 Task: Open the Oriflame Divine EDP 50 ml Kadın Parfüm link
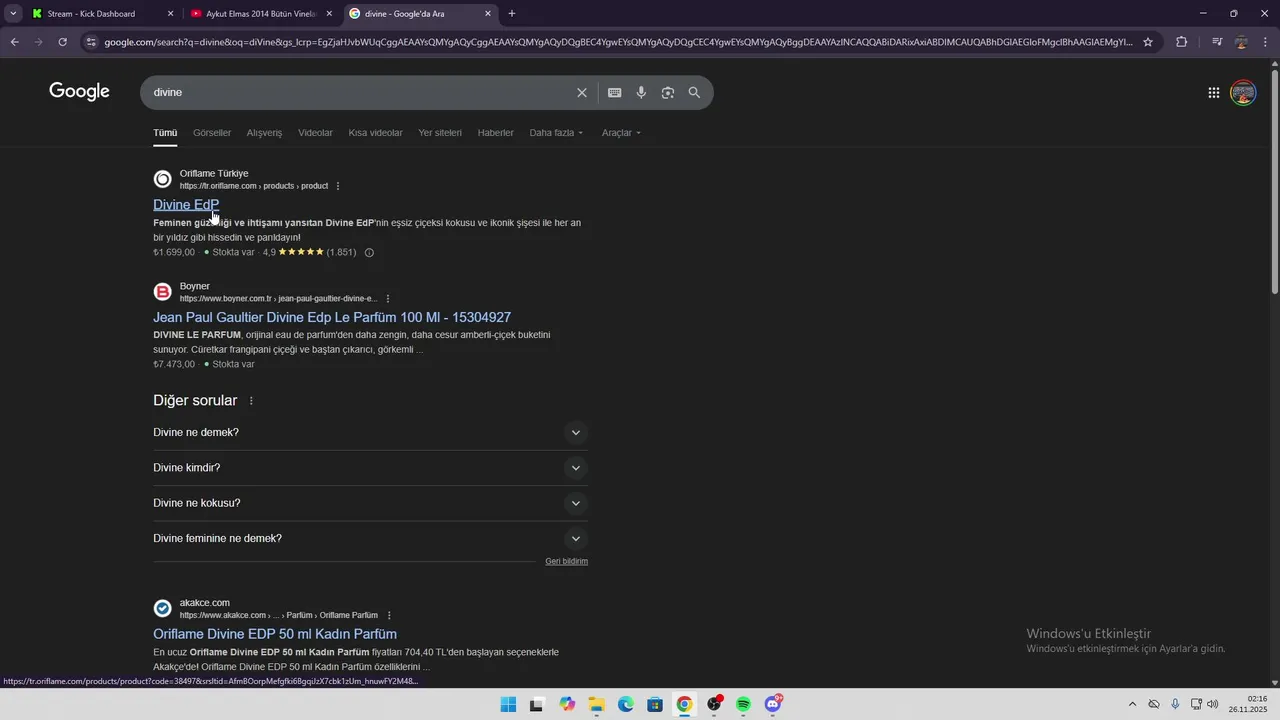(275, 634)
